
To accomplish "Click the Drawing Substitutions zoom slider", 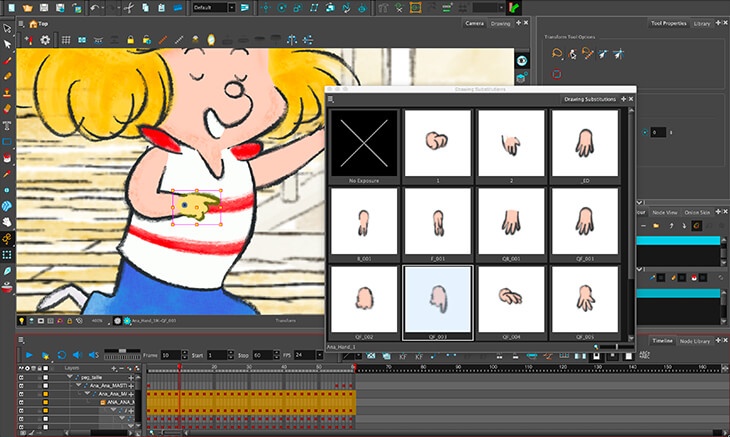I will pos(614,347).
